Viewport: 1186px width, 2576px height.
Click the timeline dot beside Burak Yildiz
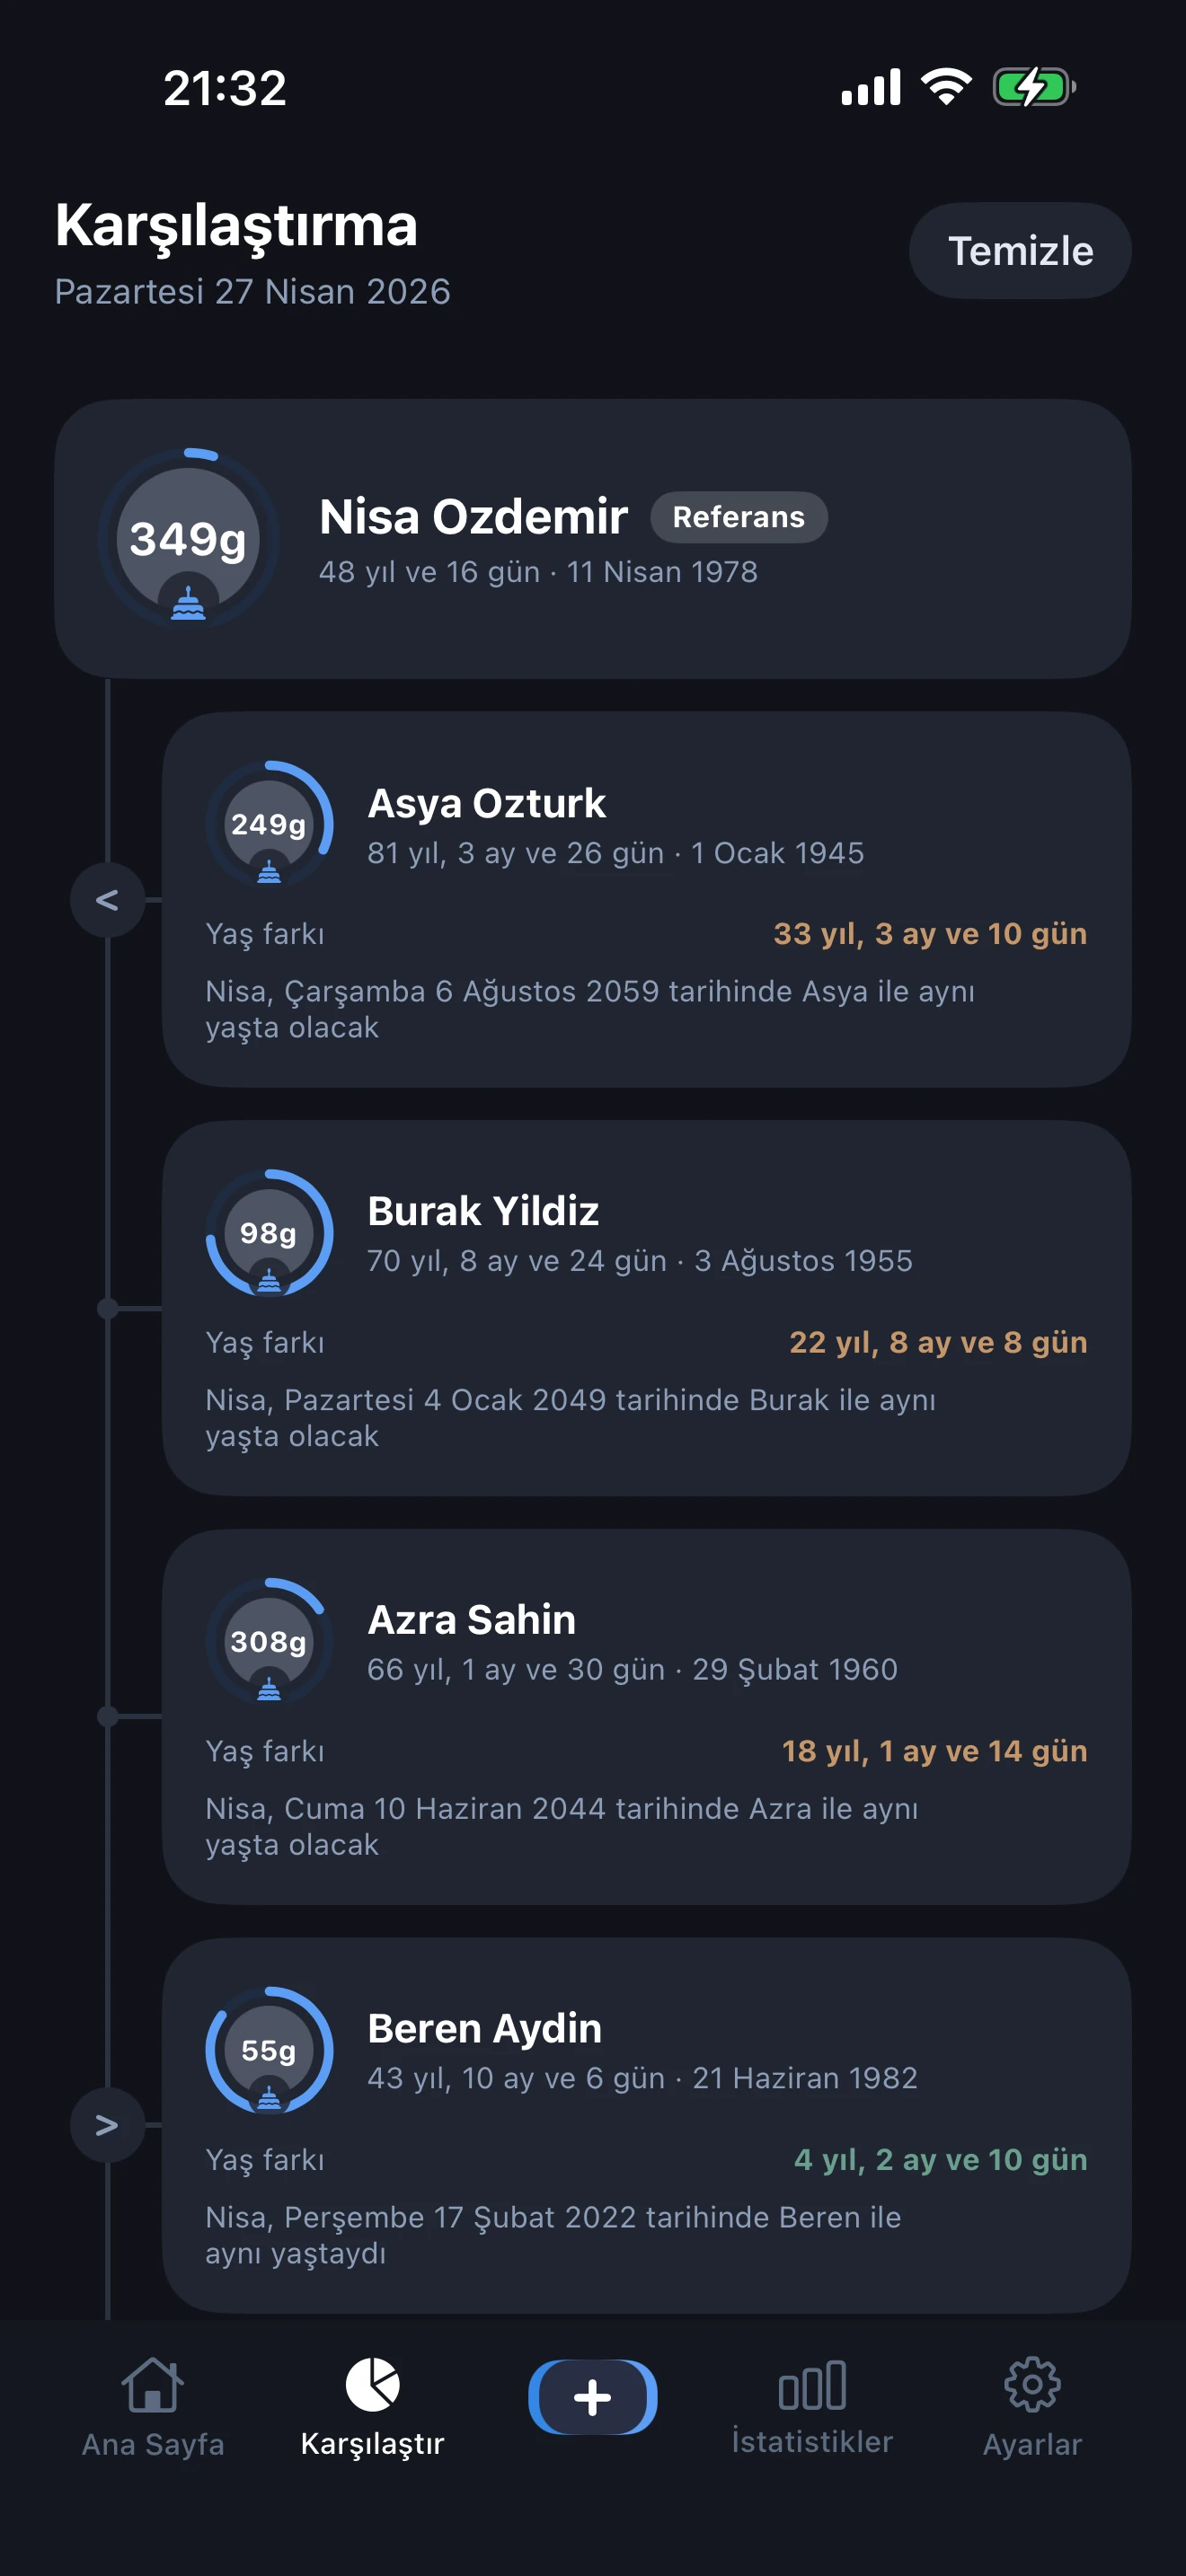click(x=108, y=1308)
